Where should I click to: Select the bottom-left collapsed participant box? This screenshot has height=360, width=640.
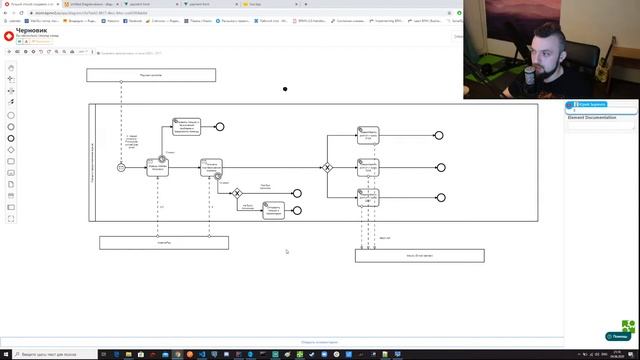pos(164,242)
